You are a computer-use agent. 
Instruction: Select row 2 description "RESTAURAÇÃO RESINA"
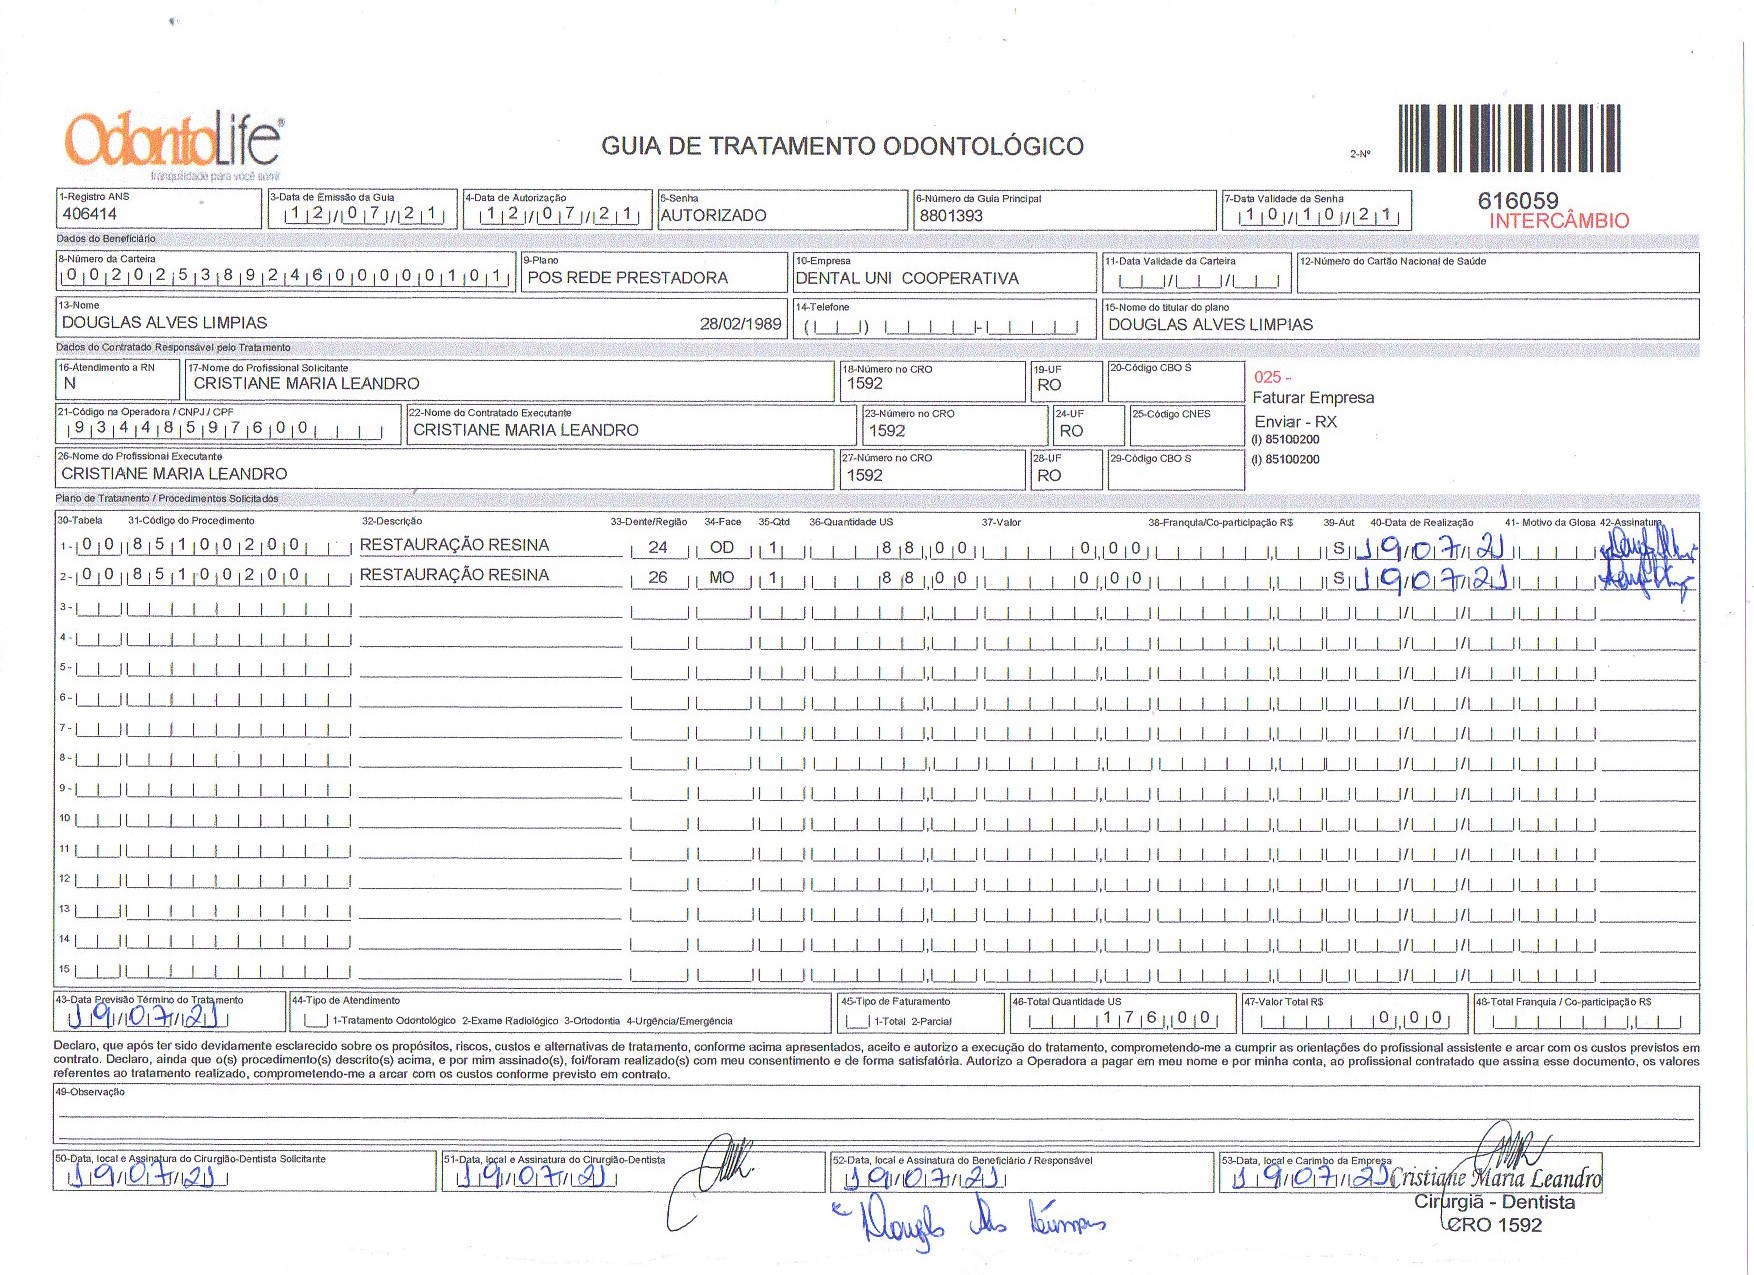pos(454,575)
